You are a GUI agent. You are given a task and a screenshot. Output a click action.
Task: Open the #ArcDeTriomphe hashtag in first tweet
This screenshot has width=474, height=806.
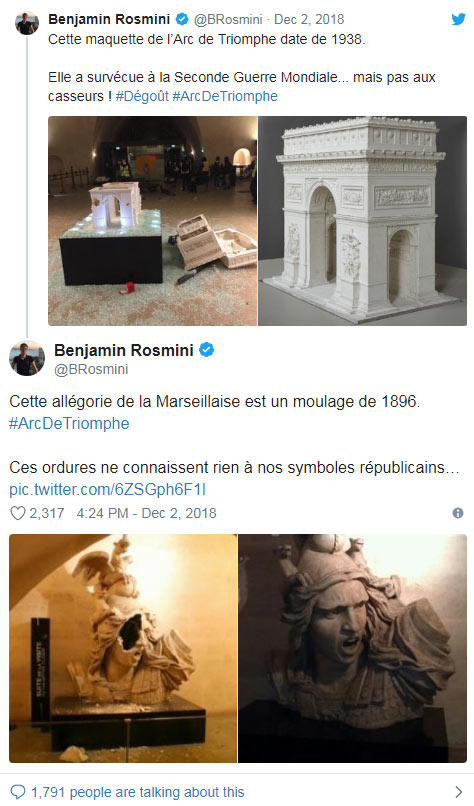point(225,96)
